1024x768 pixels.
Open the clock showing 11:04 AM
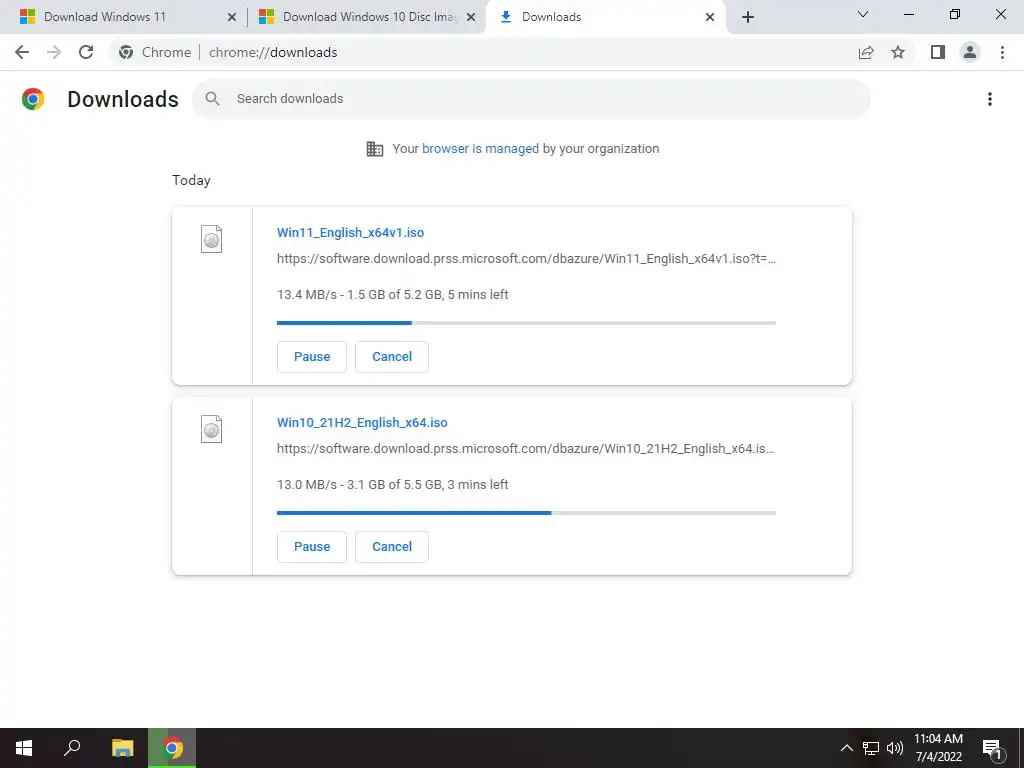tap(938, 748)
